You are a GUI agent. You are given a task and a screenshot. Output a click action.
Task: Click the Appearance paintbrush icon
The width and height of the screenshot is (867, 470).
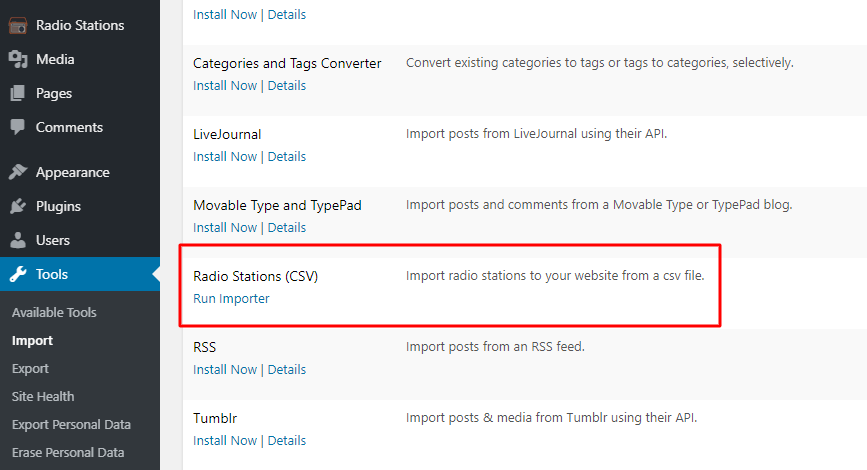click(x=18, y=172)
